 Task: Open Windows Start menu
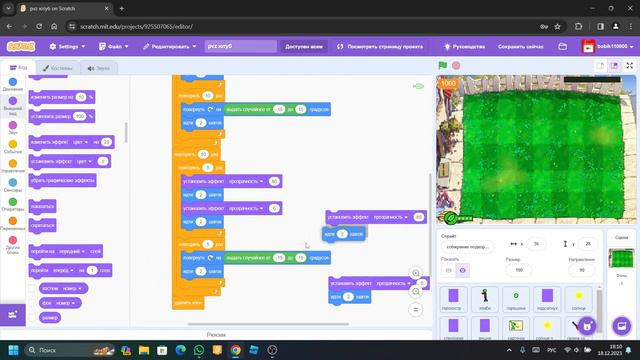tap(13, 350)
